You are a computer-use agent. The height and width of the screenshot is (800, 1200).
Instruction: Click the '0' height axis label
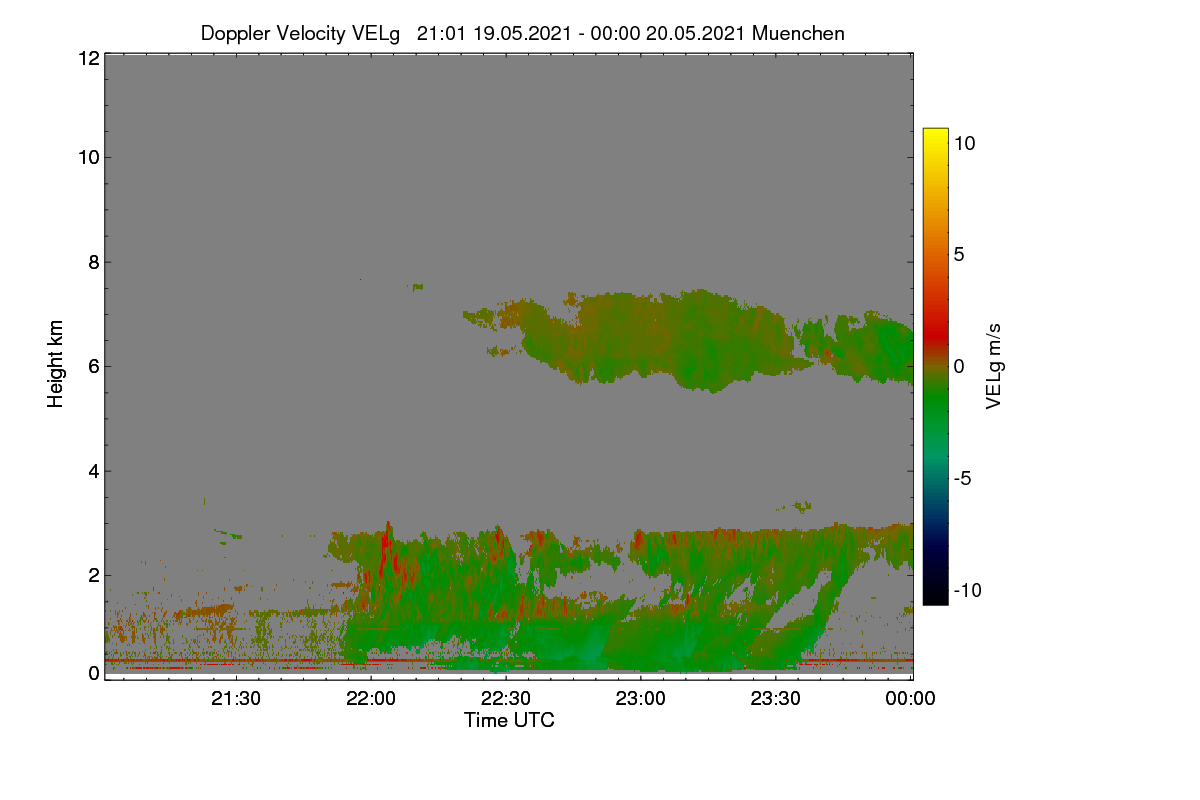tap(93, 674)
